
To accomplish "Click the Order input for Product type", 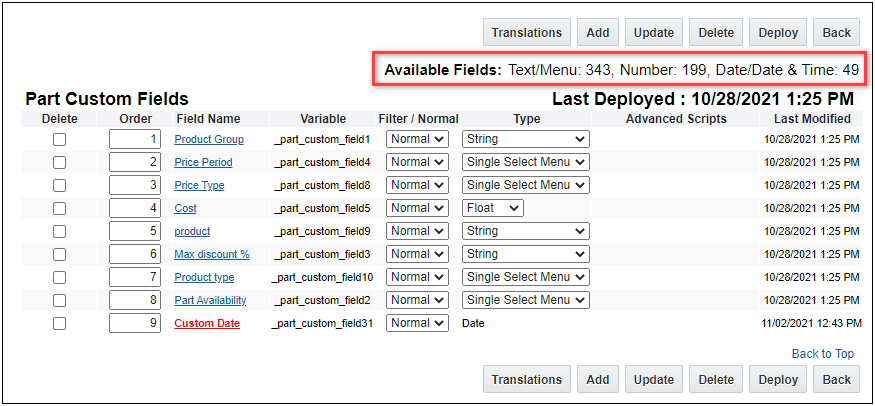I will 135,277.
